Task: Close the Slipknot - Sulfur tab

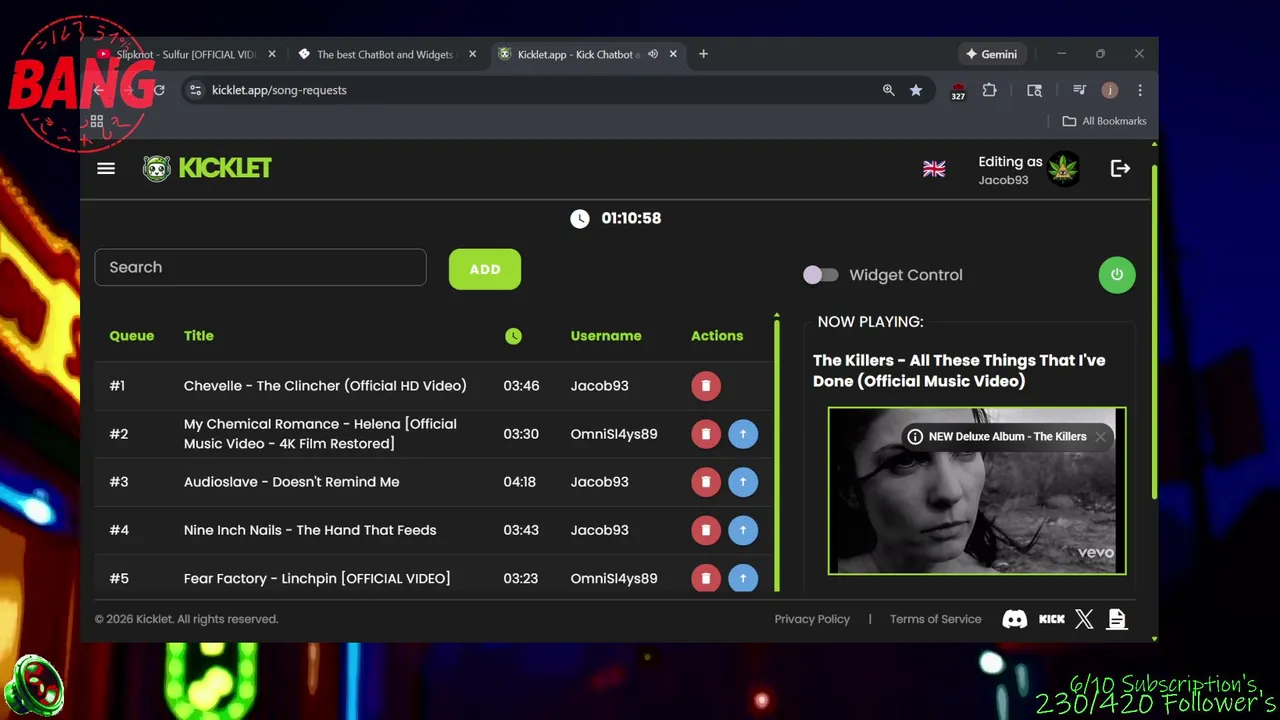Action: pos(272,54)
